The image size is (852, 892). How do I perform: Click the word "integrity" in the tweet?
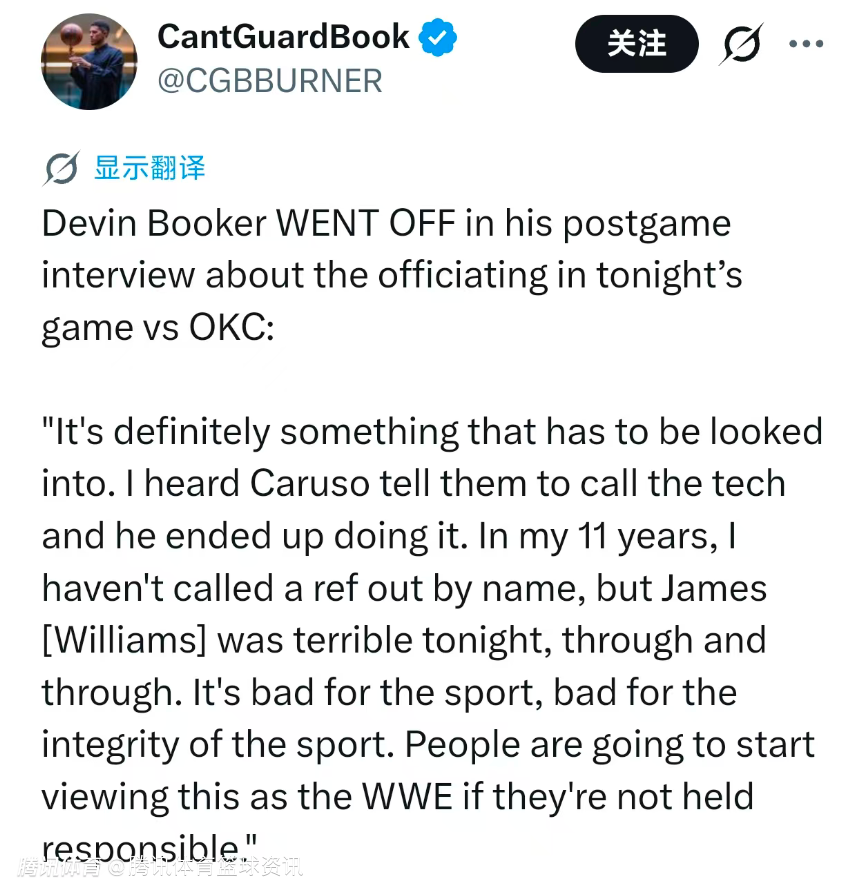118,745
